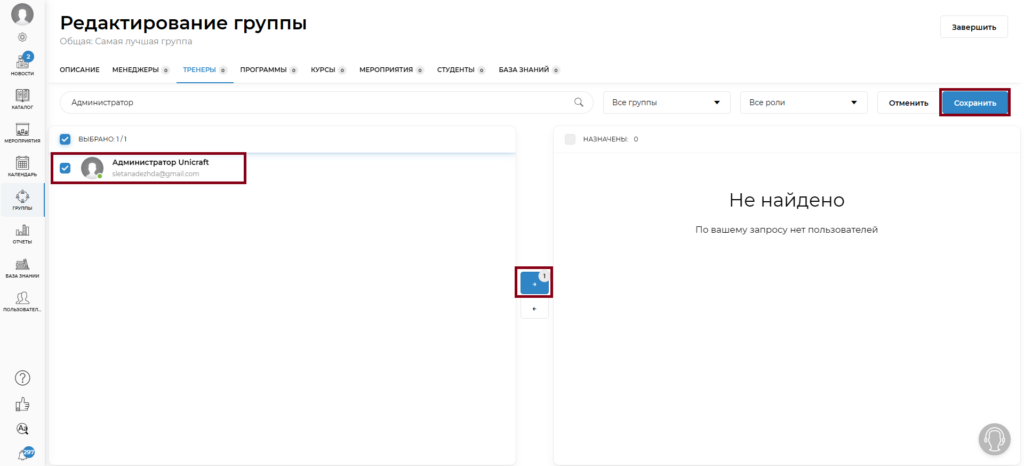Click the search magnifier icon

[x=578, y=102]
